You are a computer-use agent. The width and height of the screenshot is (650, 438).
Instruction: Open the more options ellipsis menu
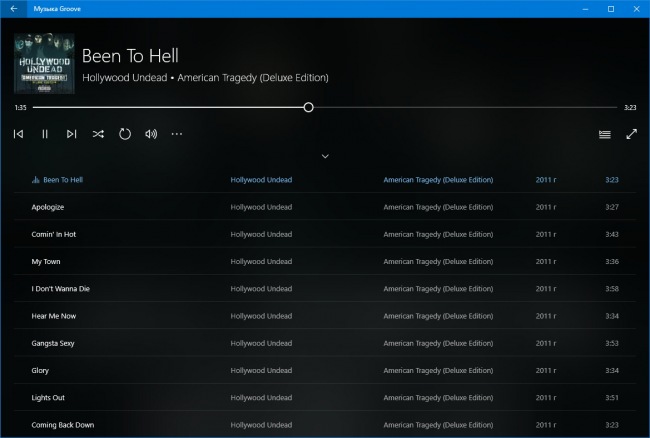(x=177, y=134)
